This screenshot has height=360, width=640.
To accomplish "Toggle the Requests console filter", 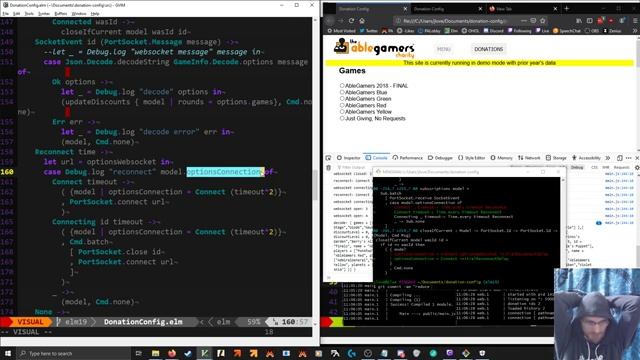I will click(x=622, y=167).
